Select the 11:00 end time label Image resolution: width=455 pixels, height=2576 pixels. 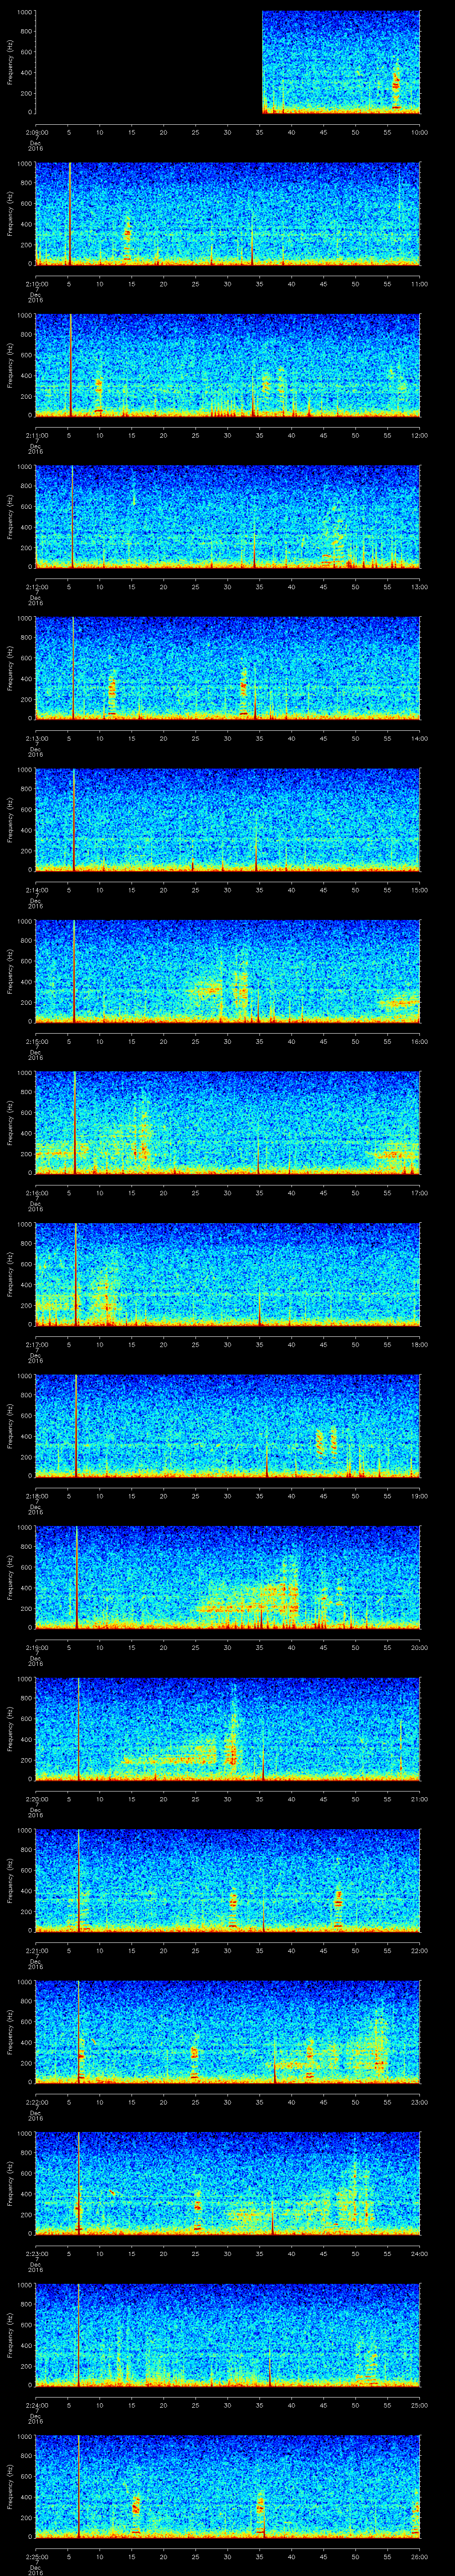[419, 284]
